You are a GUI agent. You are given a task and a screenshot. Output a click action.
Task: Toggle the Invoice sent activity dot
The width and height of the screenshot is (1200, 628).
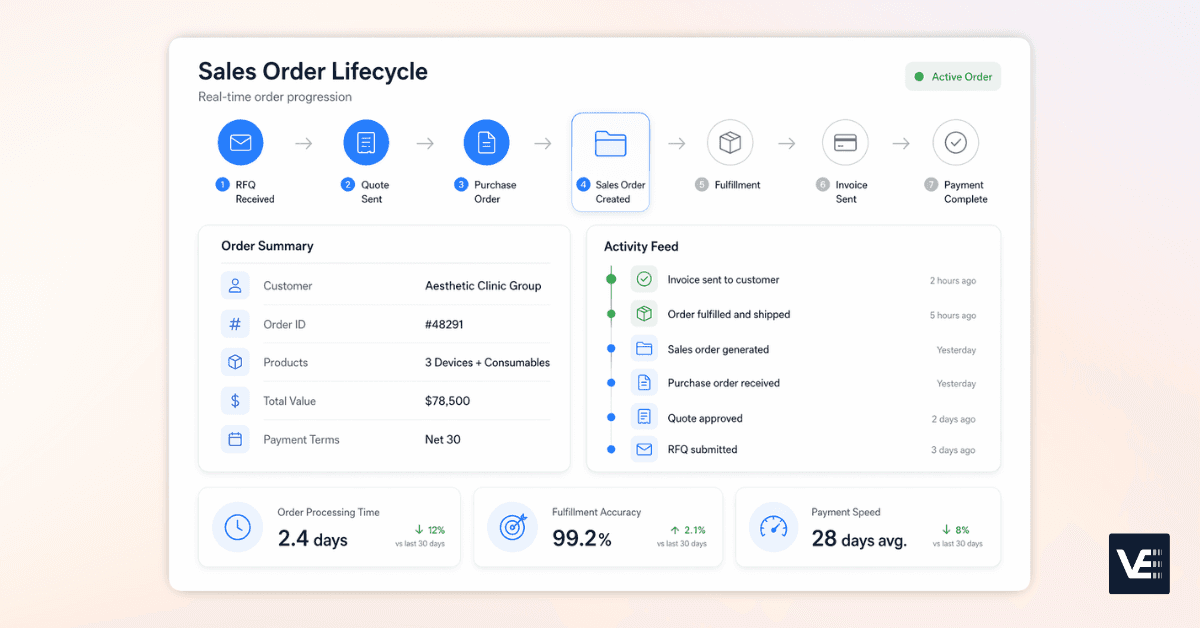[x=610, y=279]
